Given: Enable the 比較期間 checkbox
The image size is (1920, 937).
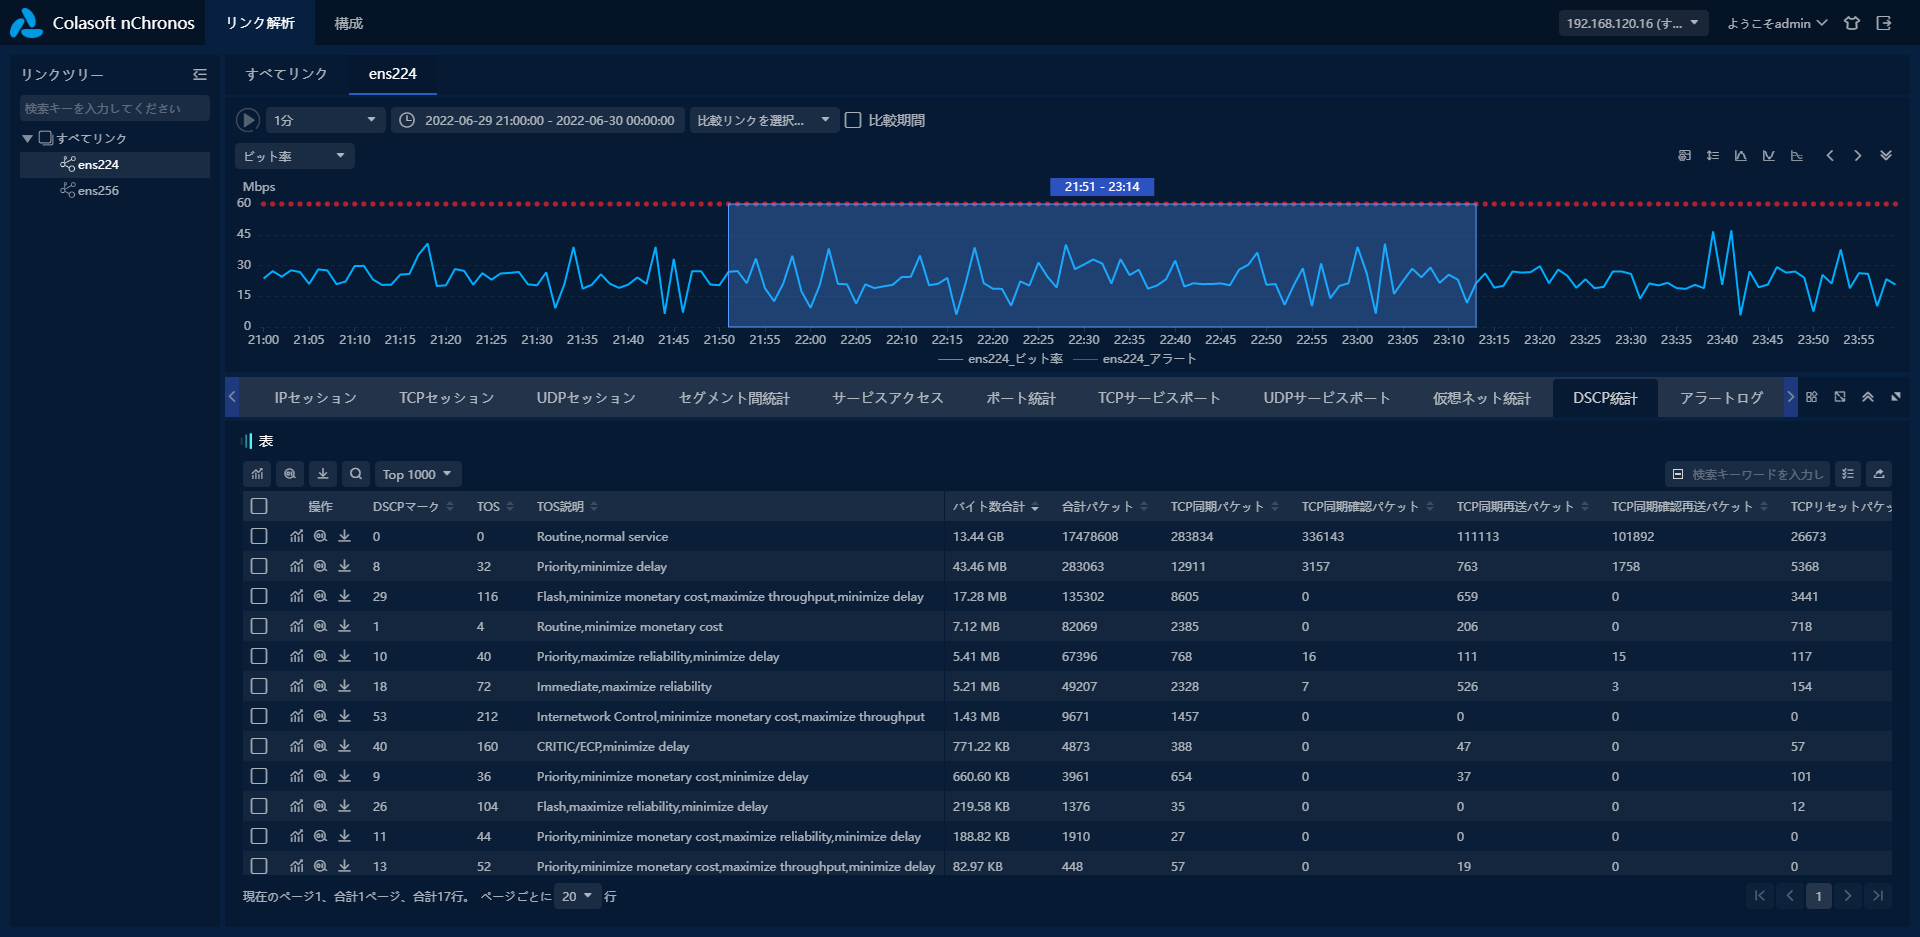Looking at the screenshot, I should tap(853, 120).
